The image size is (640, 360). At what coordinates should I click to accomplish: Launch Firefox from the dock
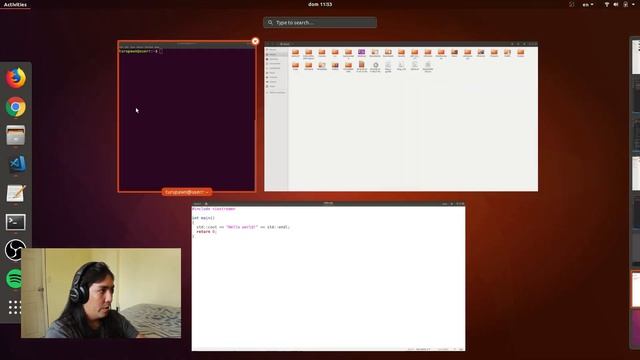click(16, 78)
